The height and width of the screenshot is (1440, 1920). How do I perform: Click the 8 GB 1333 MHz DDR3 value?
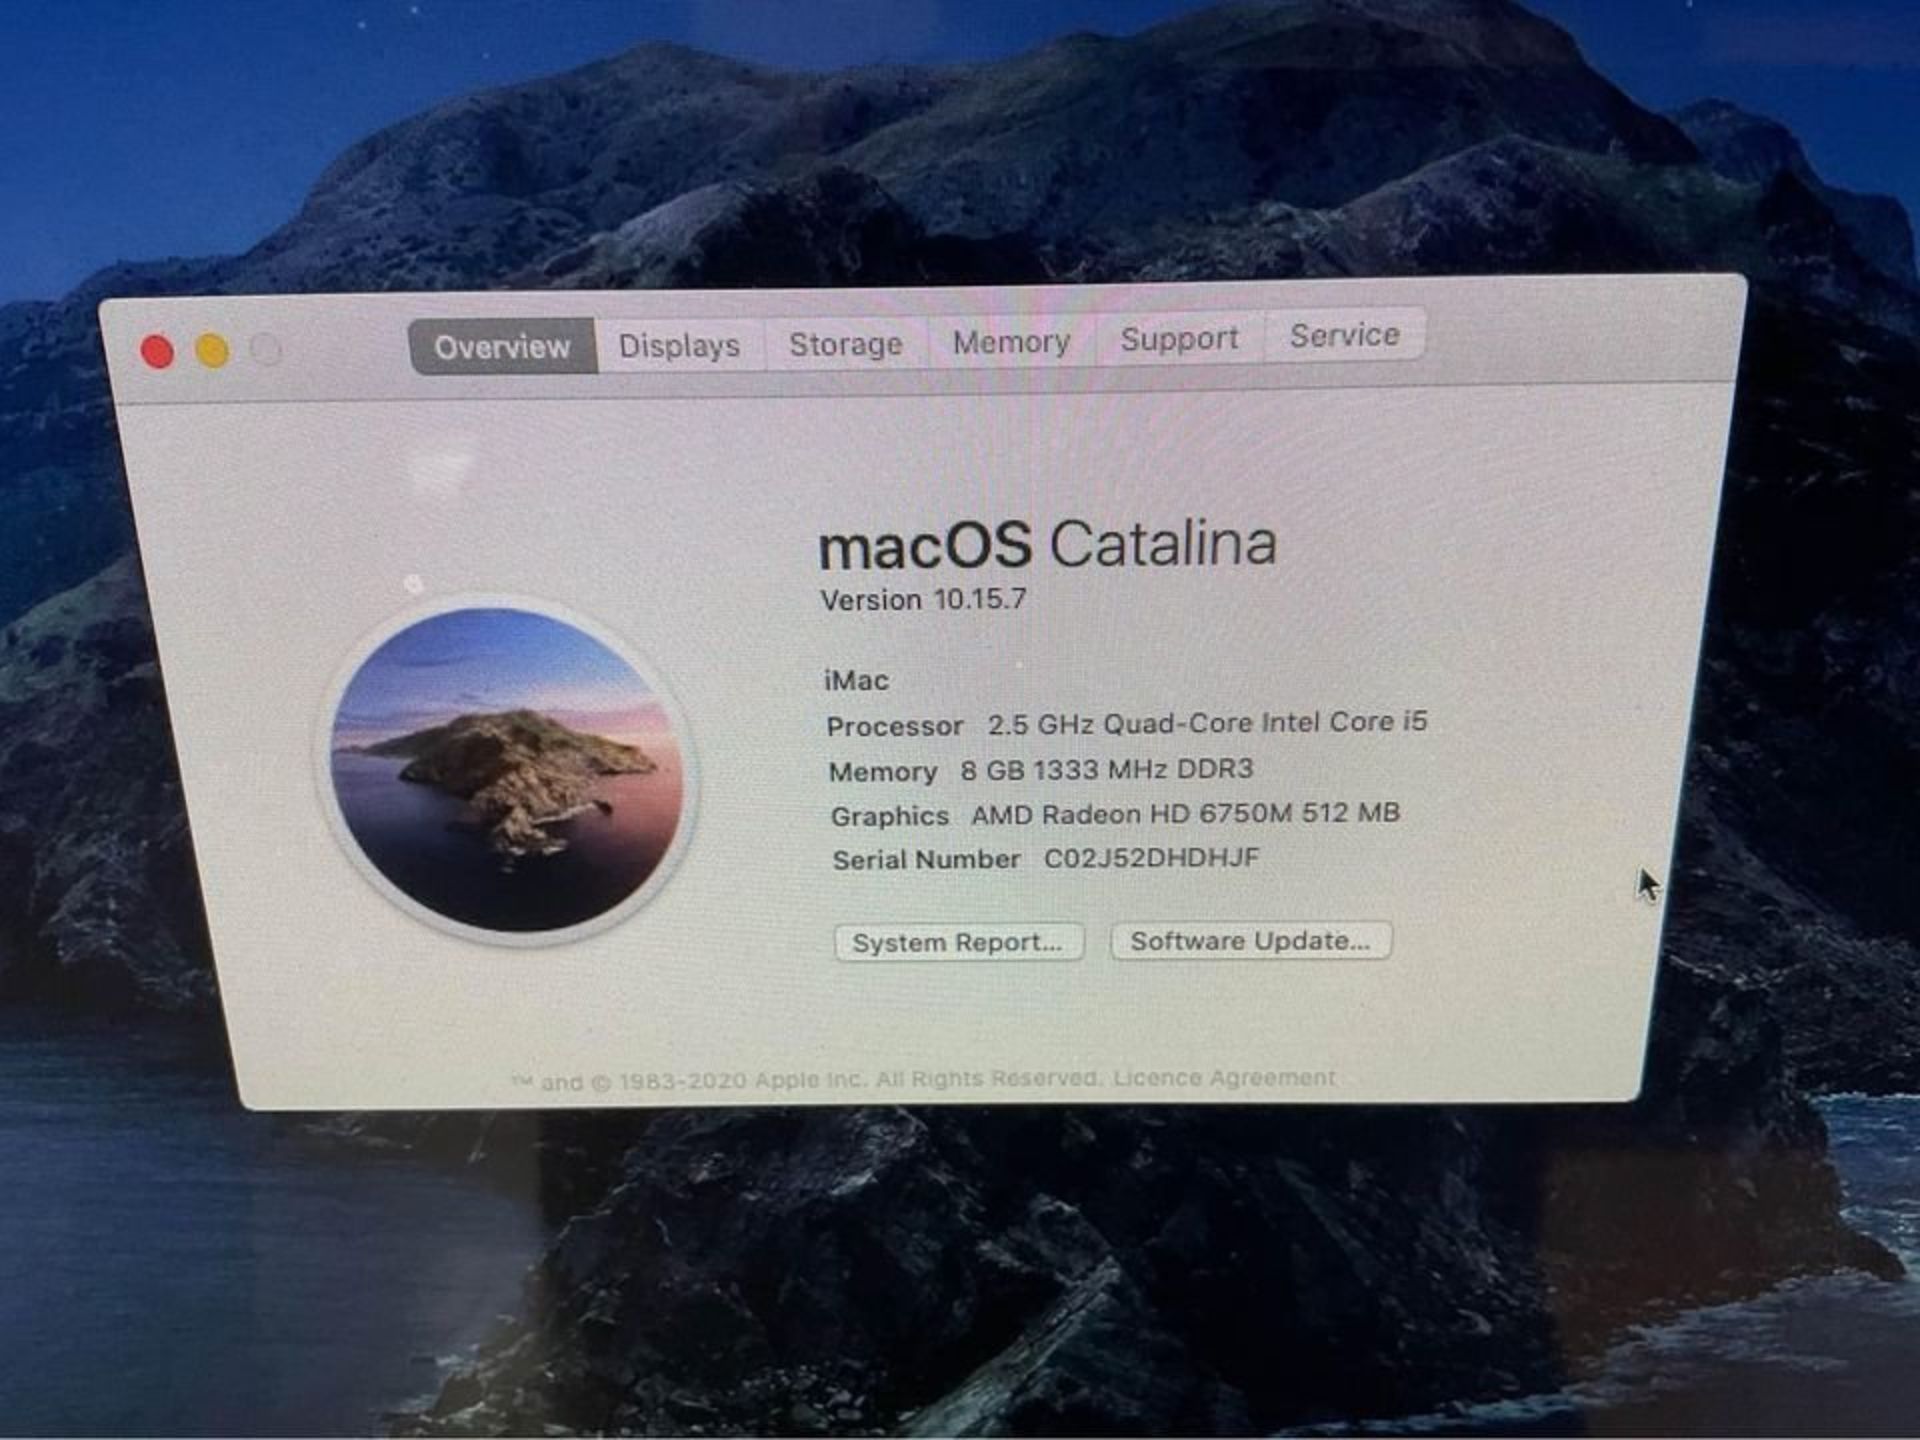pos(1106,769)
